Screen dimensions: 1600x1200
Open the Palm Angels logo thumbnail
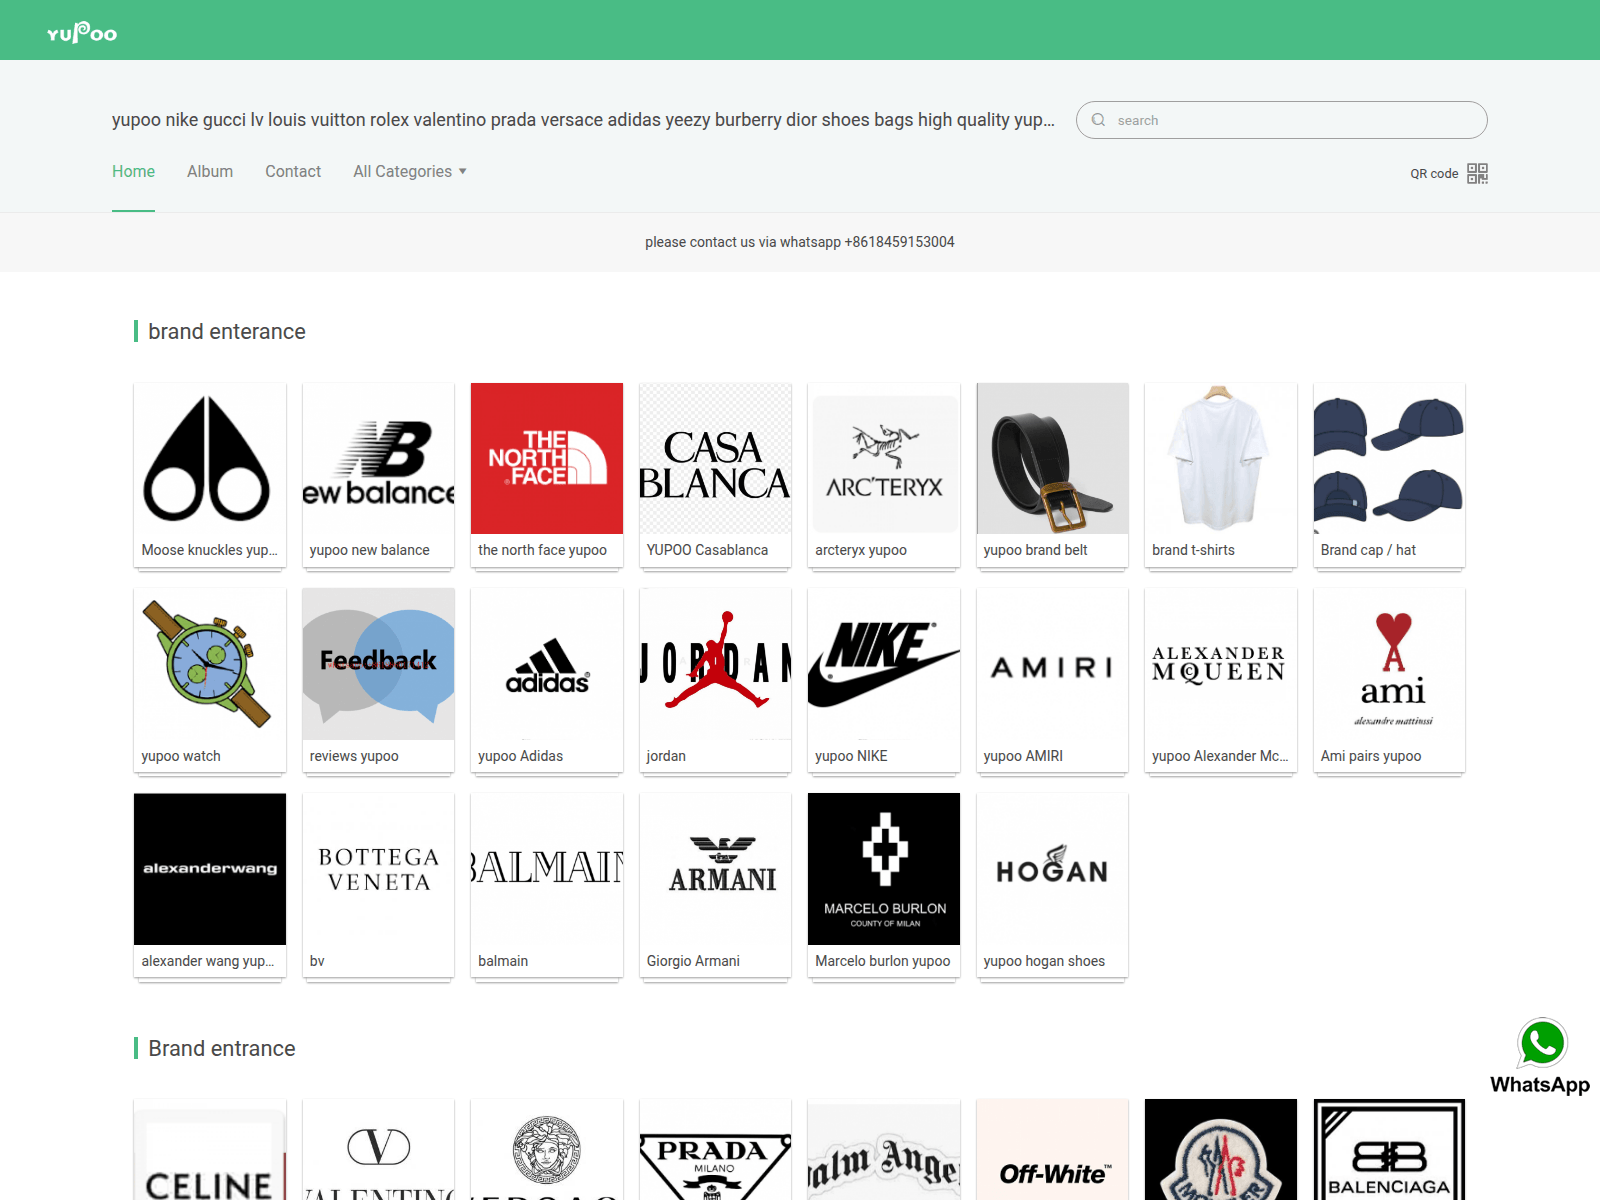point(884,1150)
